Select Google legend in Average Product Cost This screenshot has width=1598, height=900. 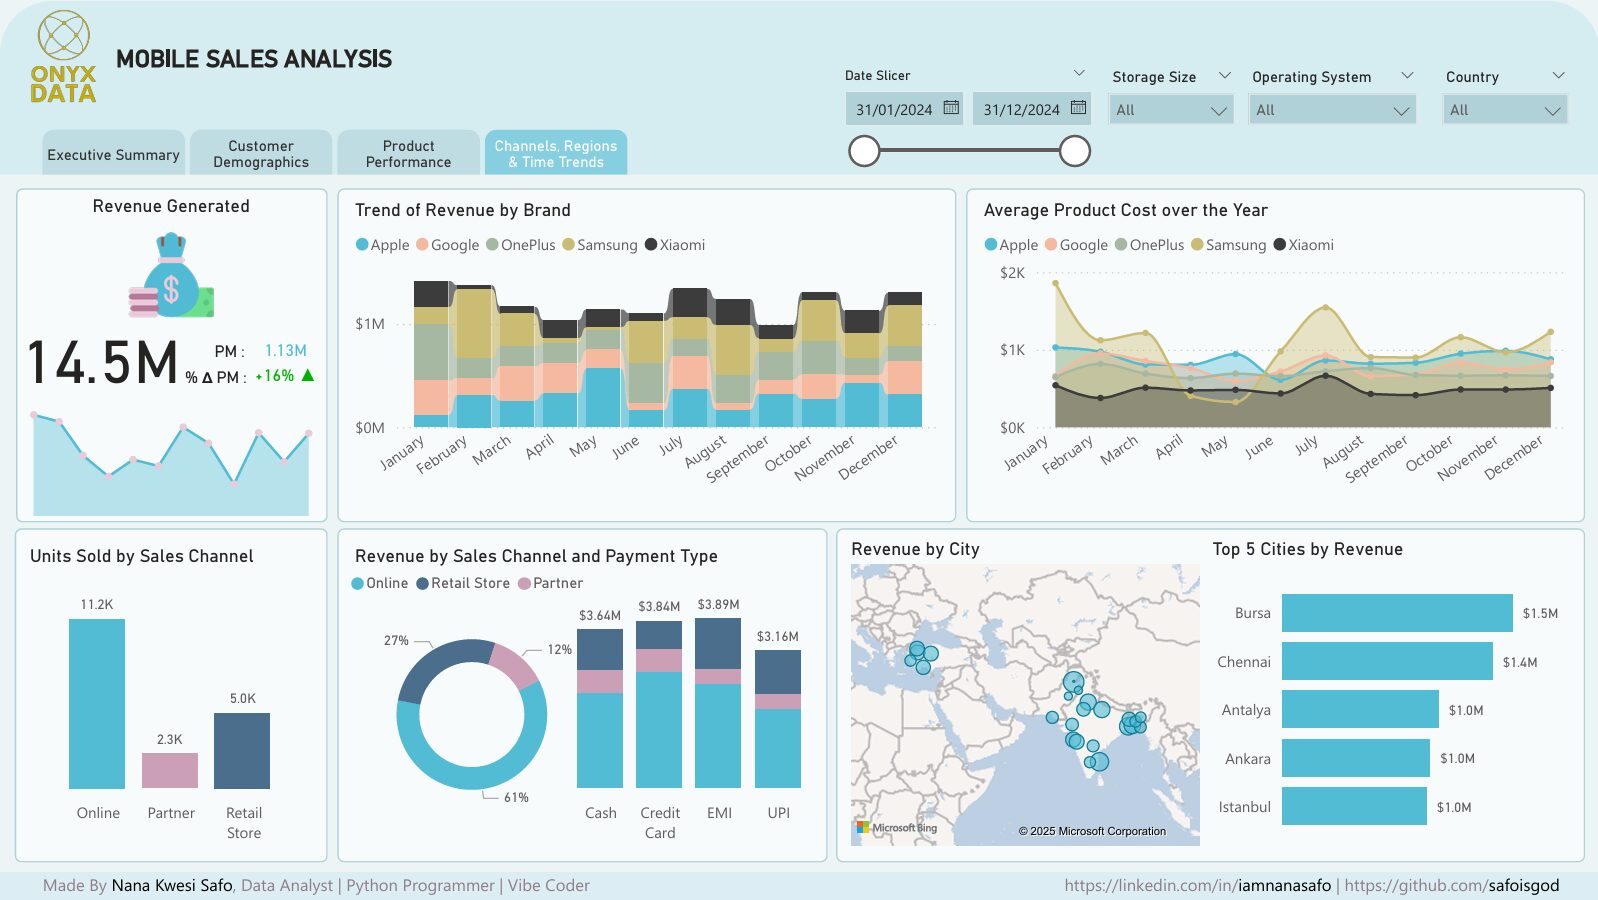coord(1076,245)
